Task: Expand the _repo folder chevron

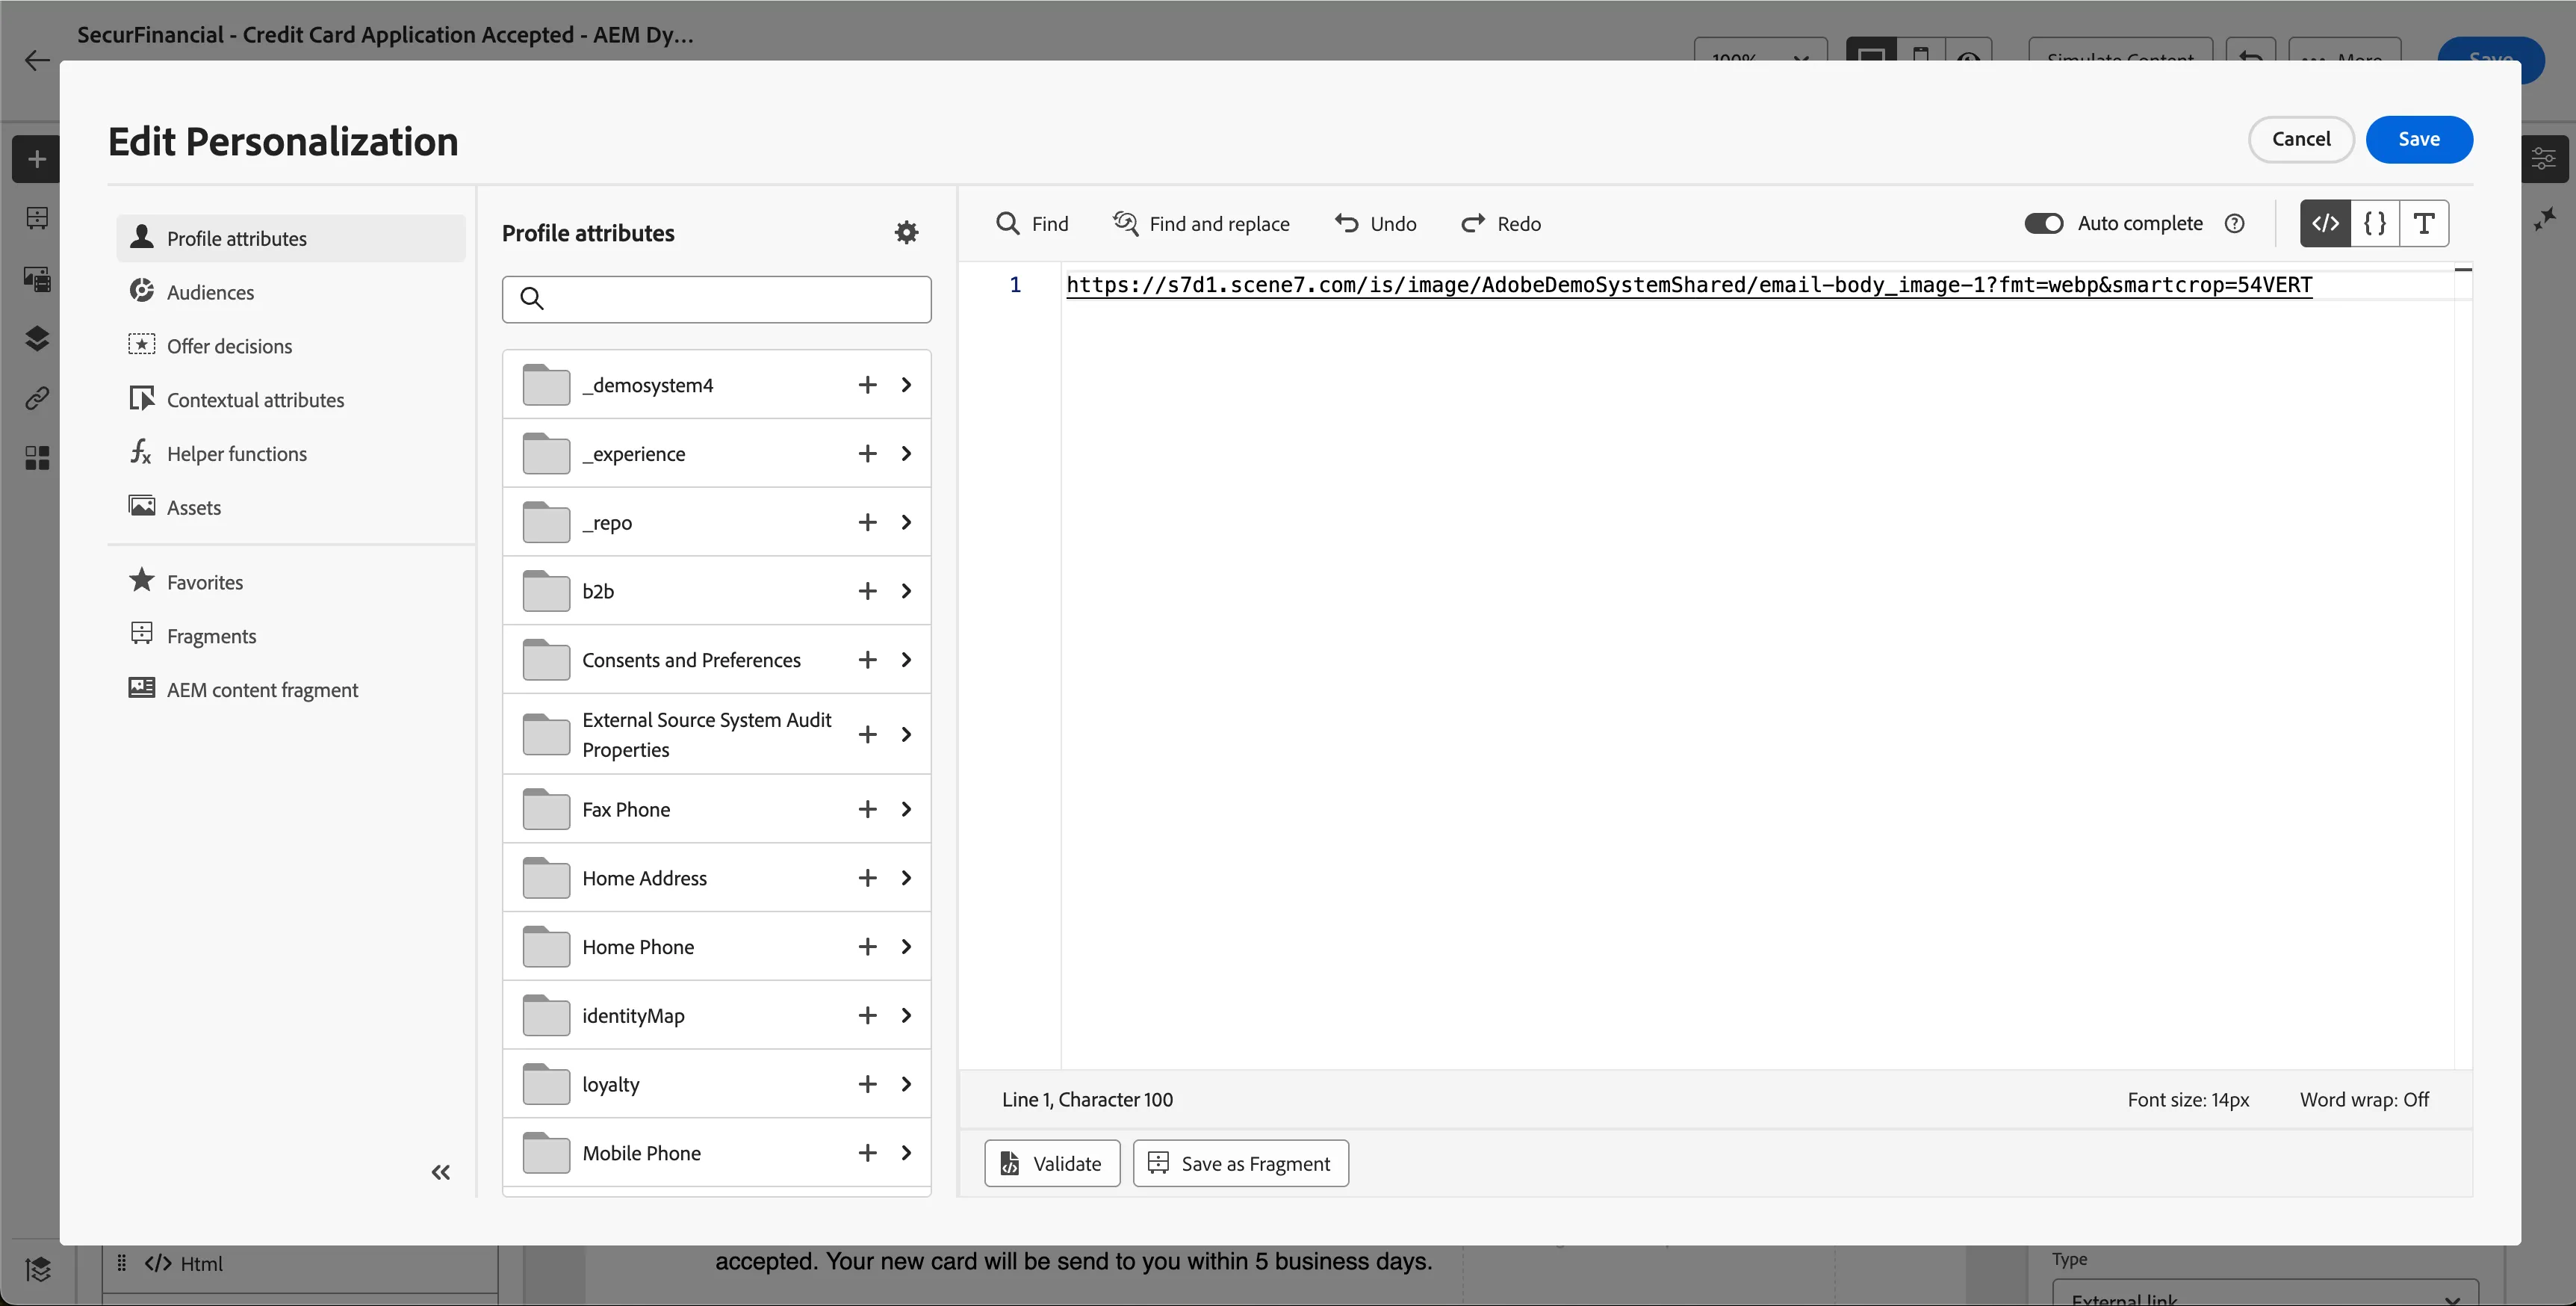Action: point(906,522)
